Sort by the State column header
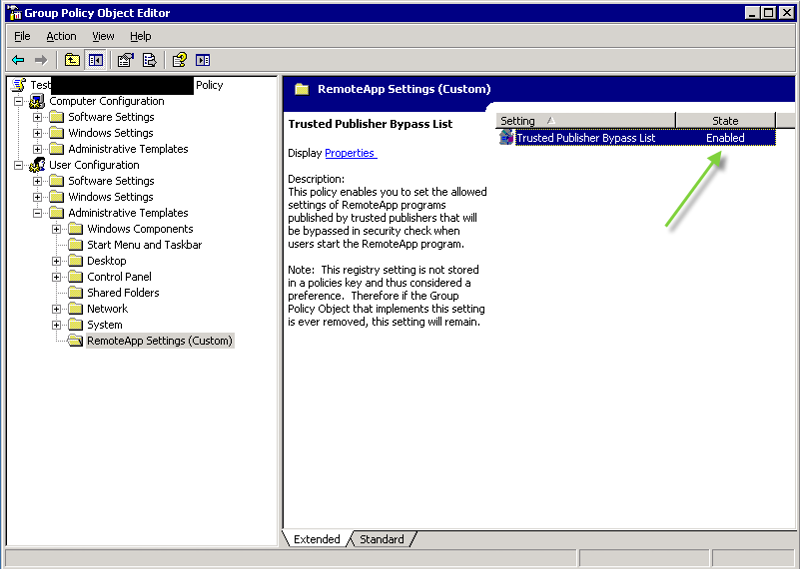Image resolution: width=800 pixels, height=569 pixels. tap(725, 121)
